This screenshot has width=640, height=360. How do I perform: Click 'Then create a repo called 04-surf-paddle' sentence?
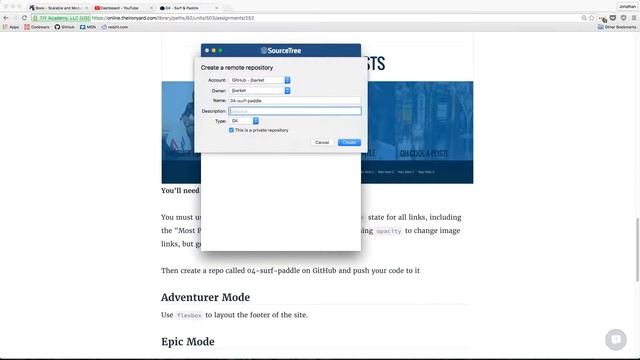coord(290,271)
